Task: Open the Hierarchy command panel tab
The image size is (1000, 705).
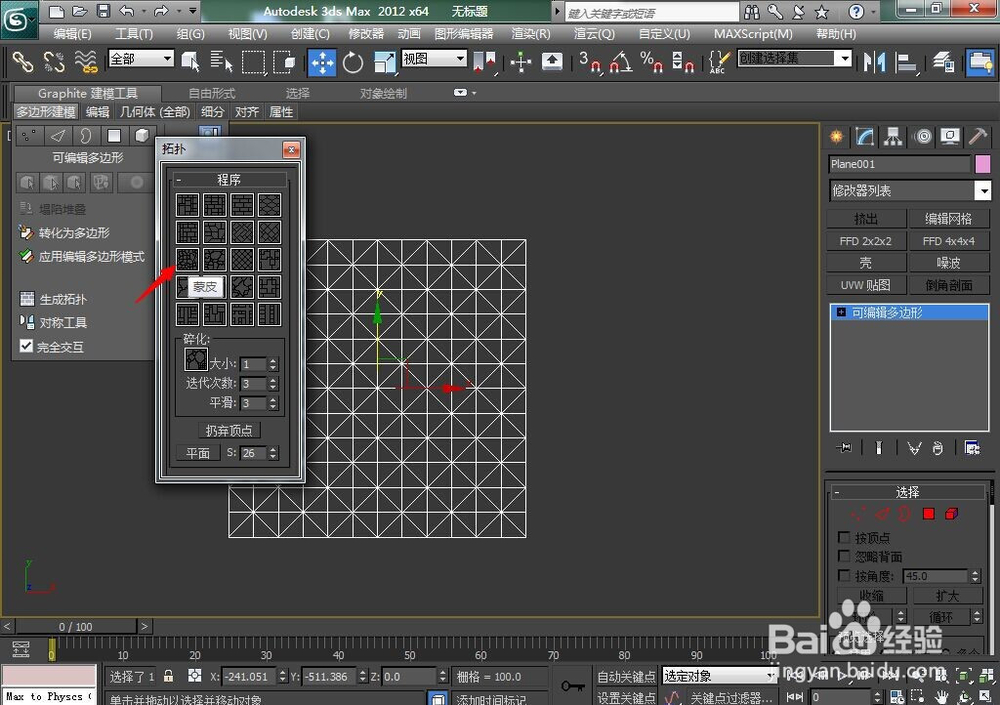Action: point(893,137)
